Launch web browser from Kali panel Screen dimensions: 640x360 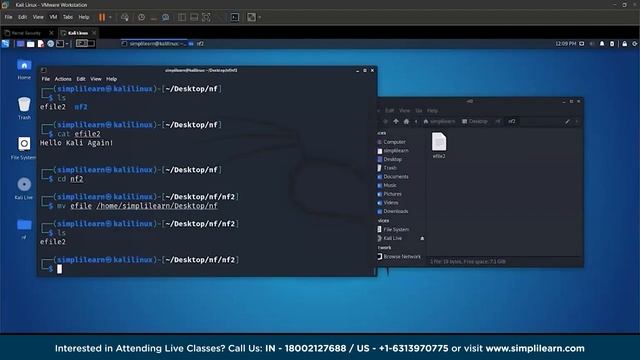point(51,44)
